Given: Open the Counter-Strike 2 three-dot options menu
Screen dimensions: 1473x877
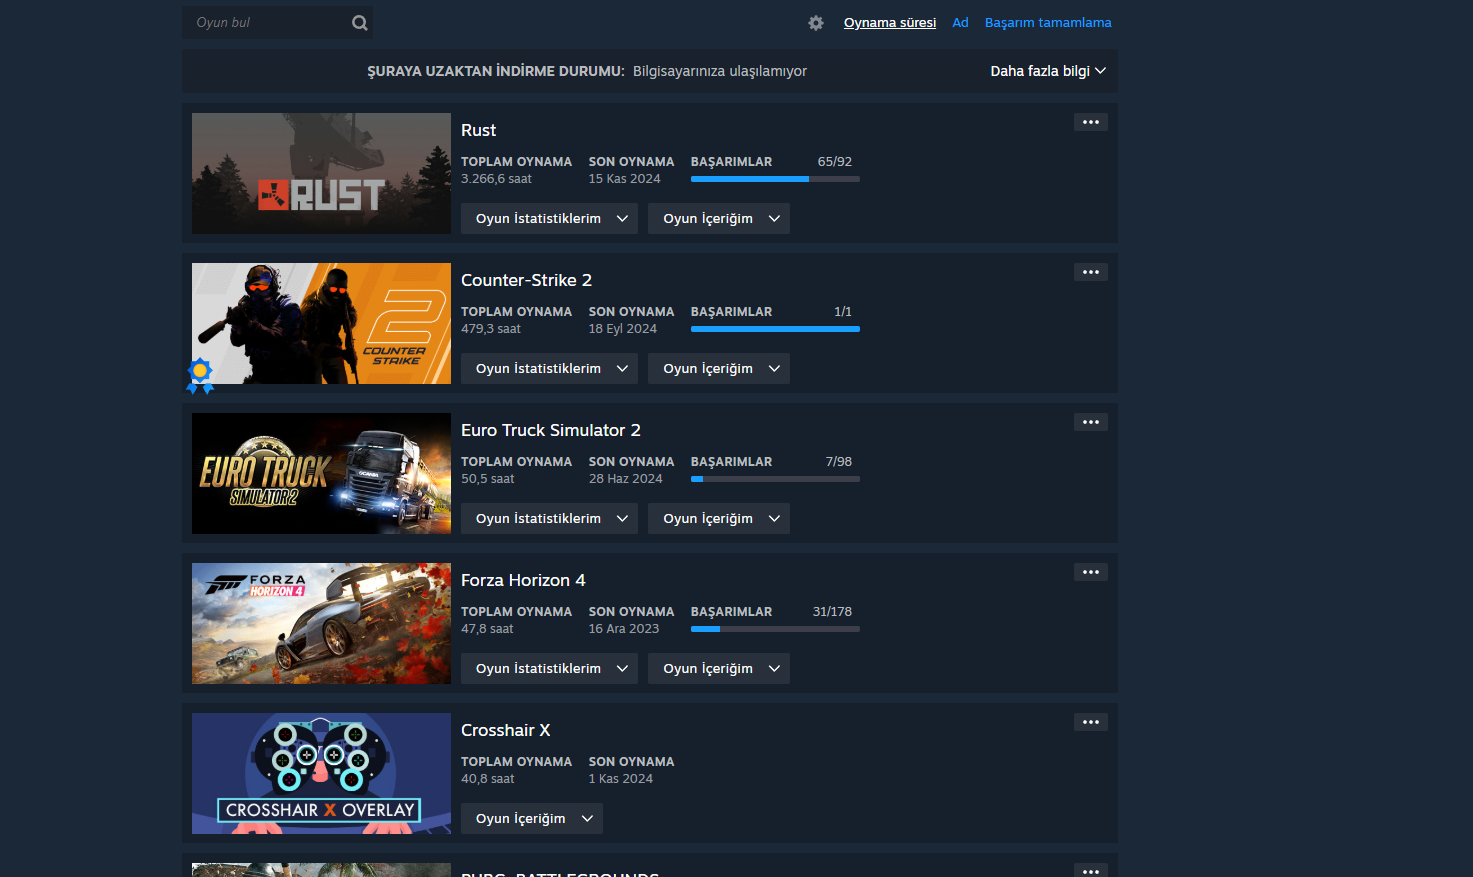Looking at the screenshot, I should pyautogui.click(x=1091, y=272).
